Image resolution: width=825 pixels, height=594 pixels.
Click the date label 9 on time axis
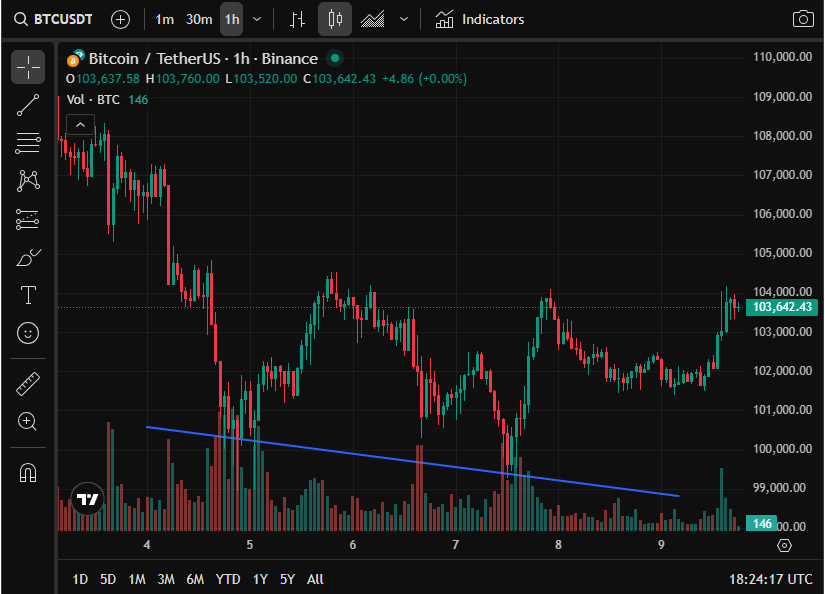click(661, 545)
